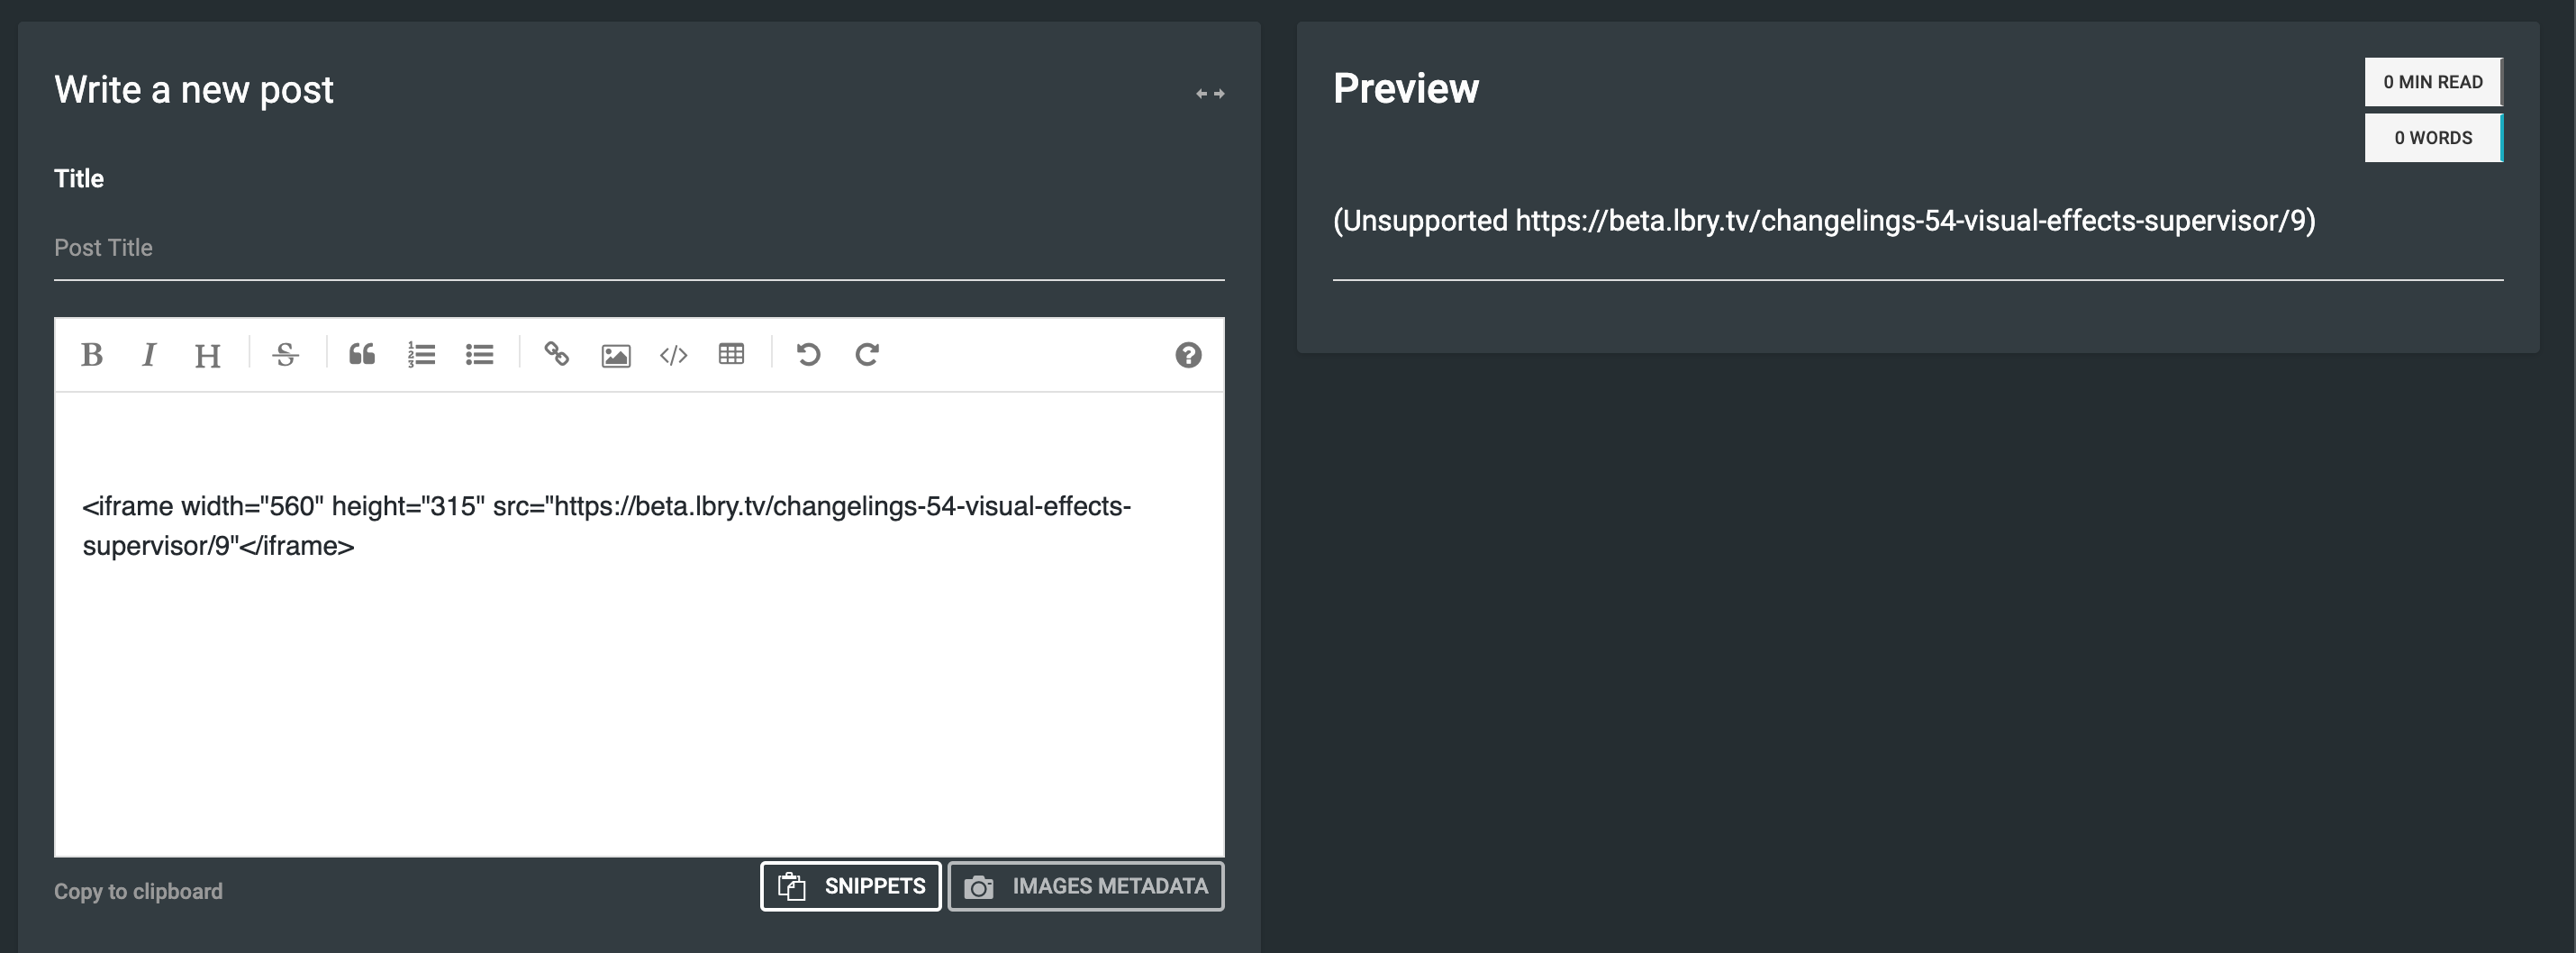Apply italic formatting to text
The height and width of the screenshot is (953, 2576).
[149, 355]
